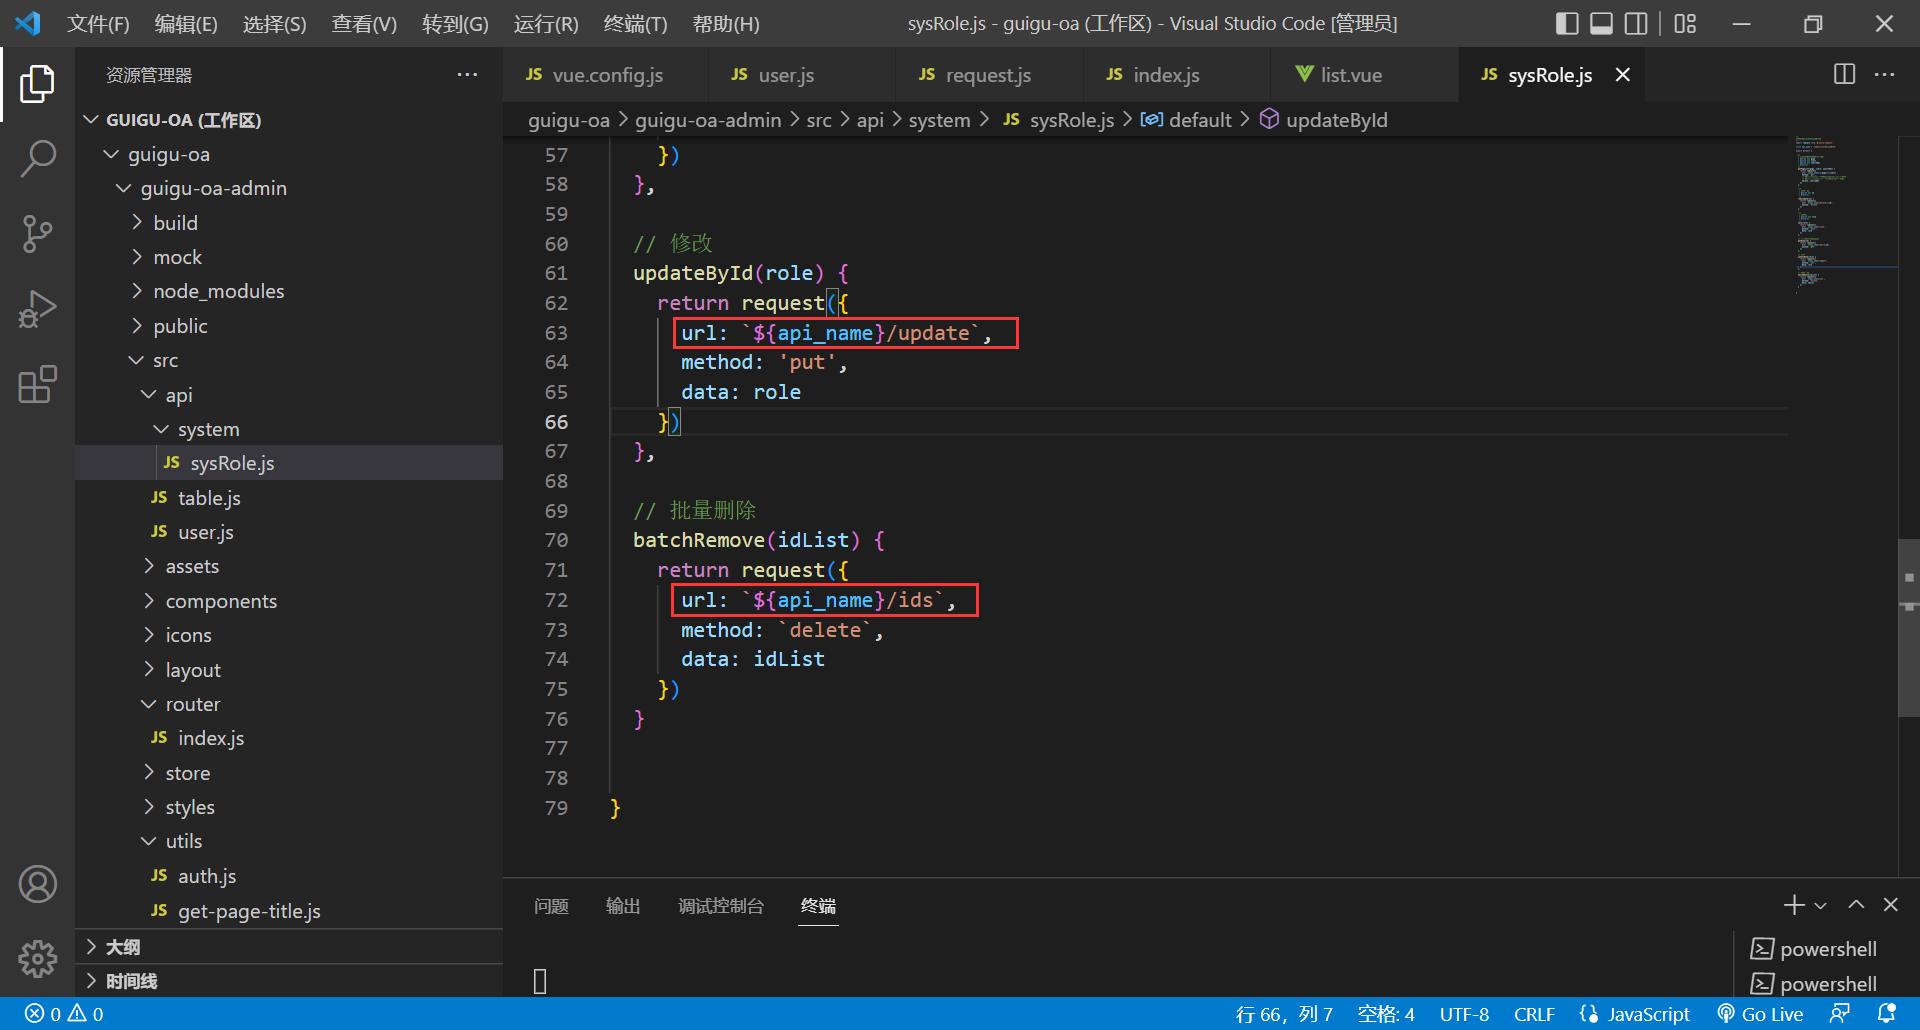Screen dimensions: 1920x1030
Task: Toggle the bottom panel layout button
Action: coord(1601,24)
